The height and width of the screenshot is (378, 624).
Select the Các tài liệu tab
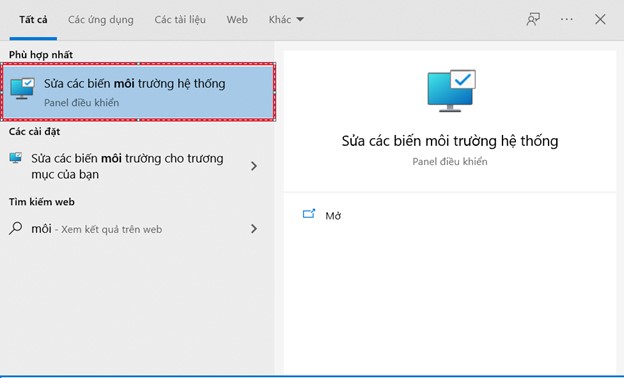(180, 20)
